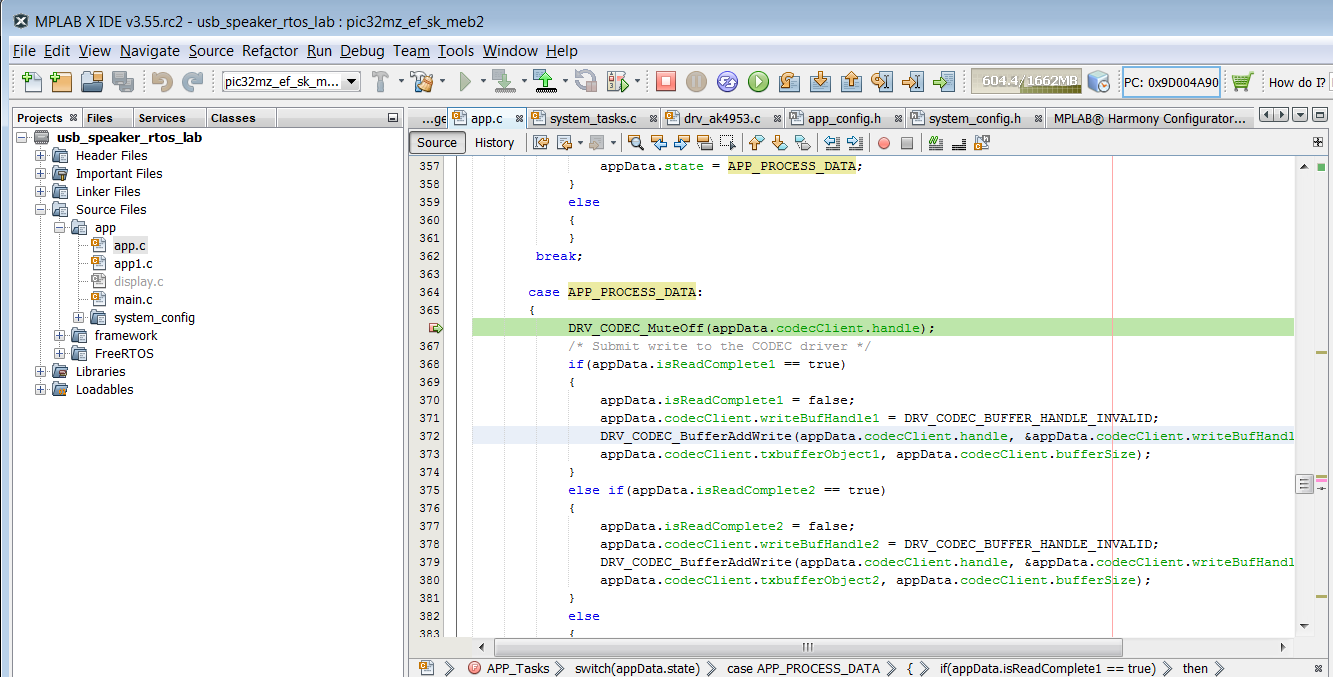This screenshot has height=677, width=1333.
Task: Open the MPLAB store shopping cart icon
Action: click(x=1242, y=82)
